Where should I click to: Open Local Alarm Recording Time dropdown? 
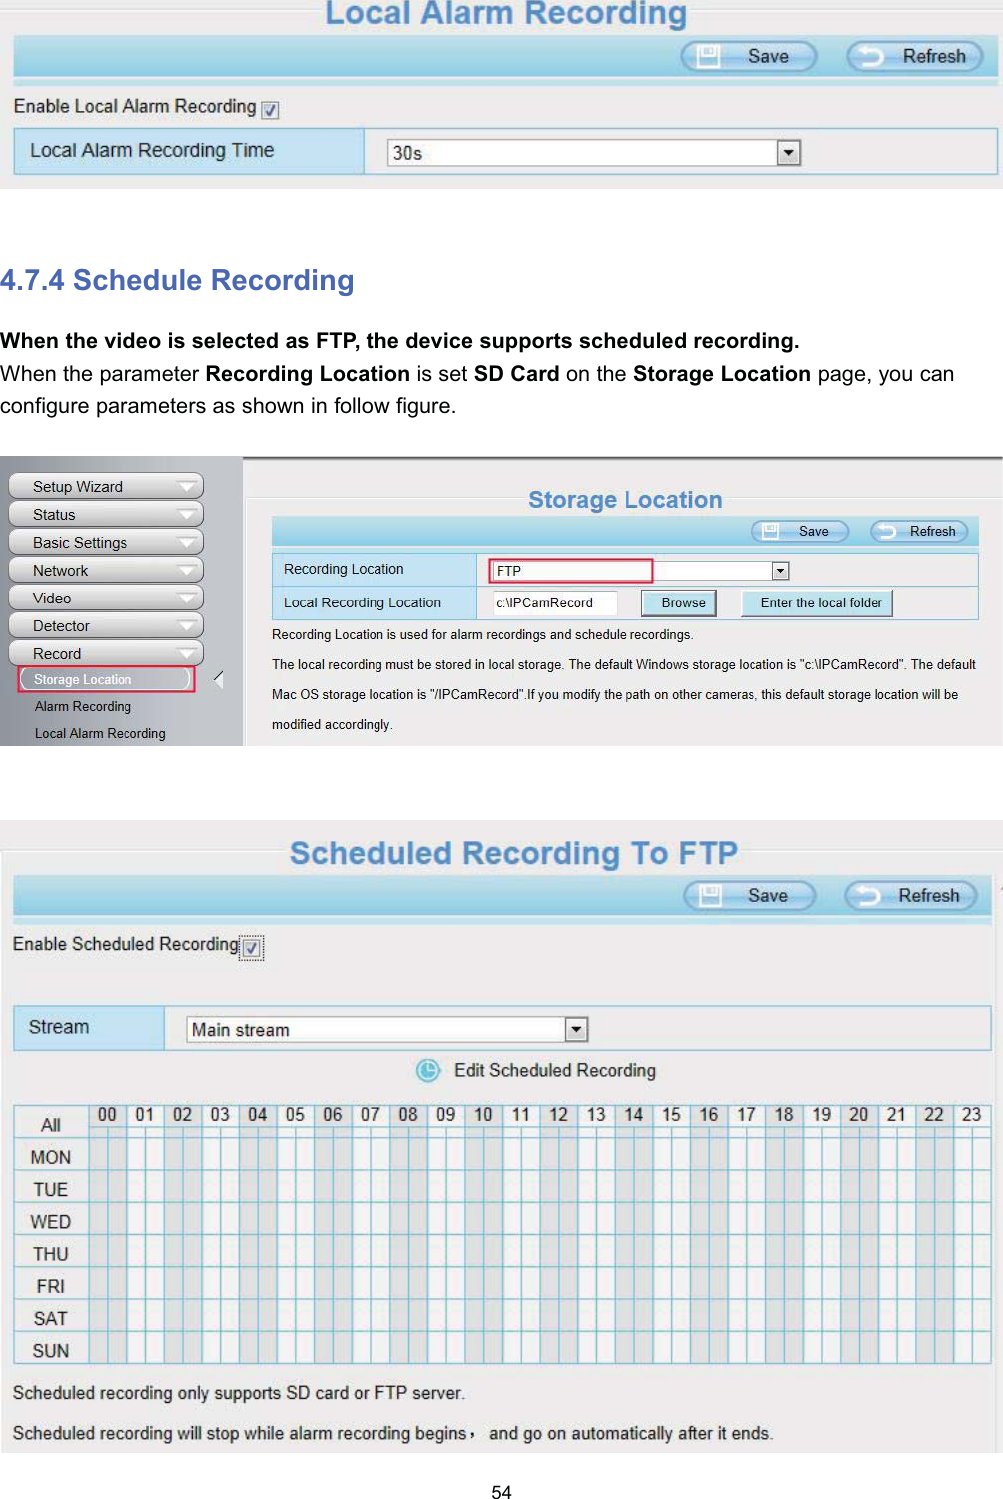594,153
